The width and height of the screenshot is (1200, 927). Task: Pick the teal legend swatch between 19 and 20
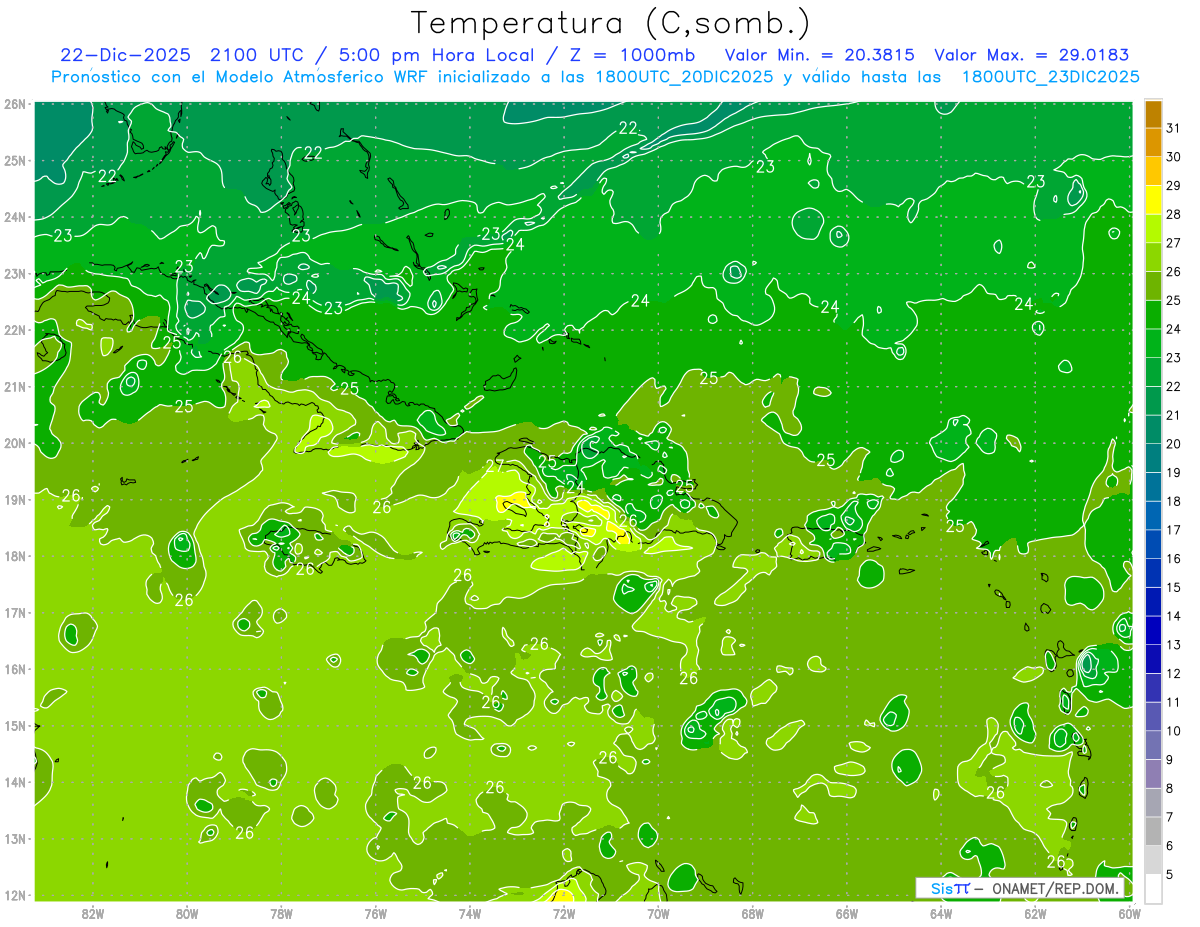(x=1153, y=459)
